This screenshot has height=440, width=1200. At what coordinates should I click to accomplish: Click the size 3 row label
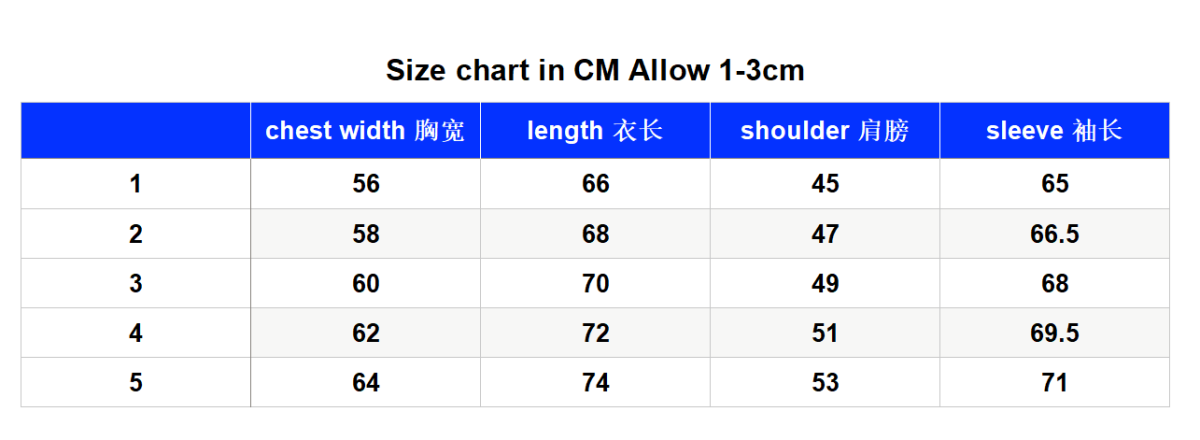tap(136, 284)
